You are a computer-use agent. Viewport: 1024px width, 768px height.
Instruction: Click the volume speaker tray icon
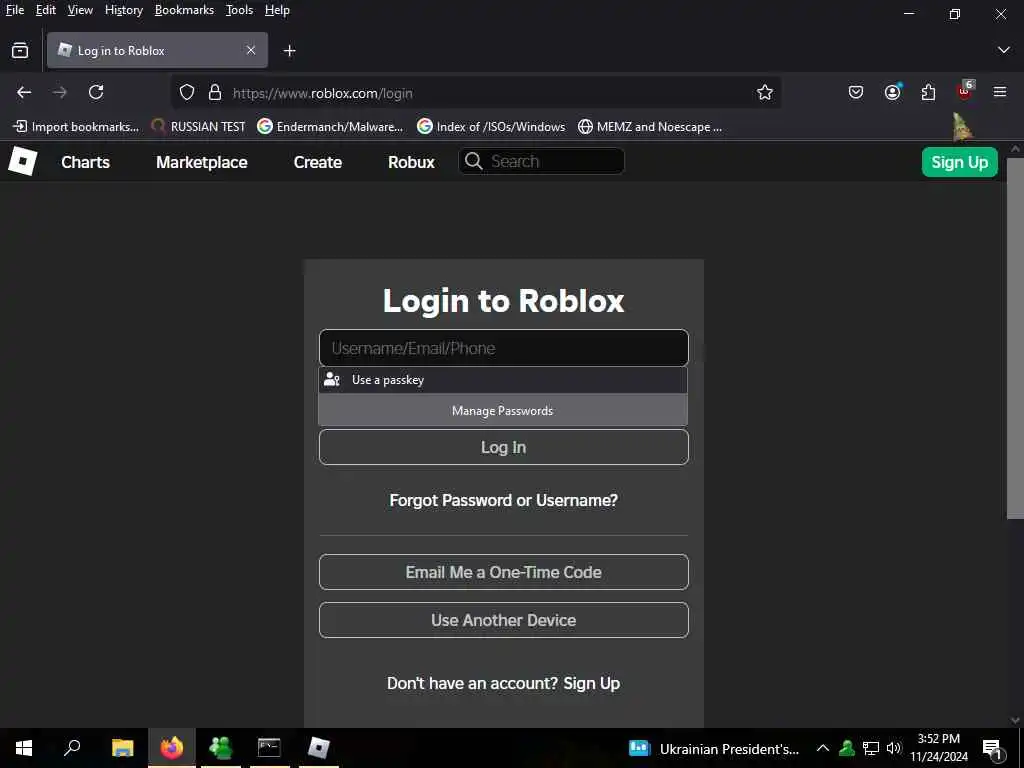(x=893, y=748)
